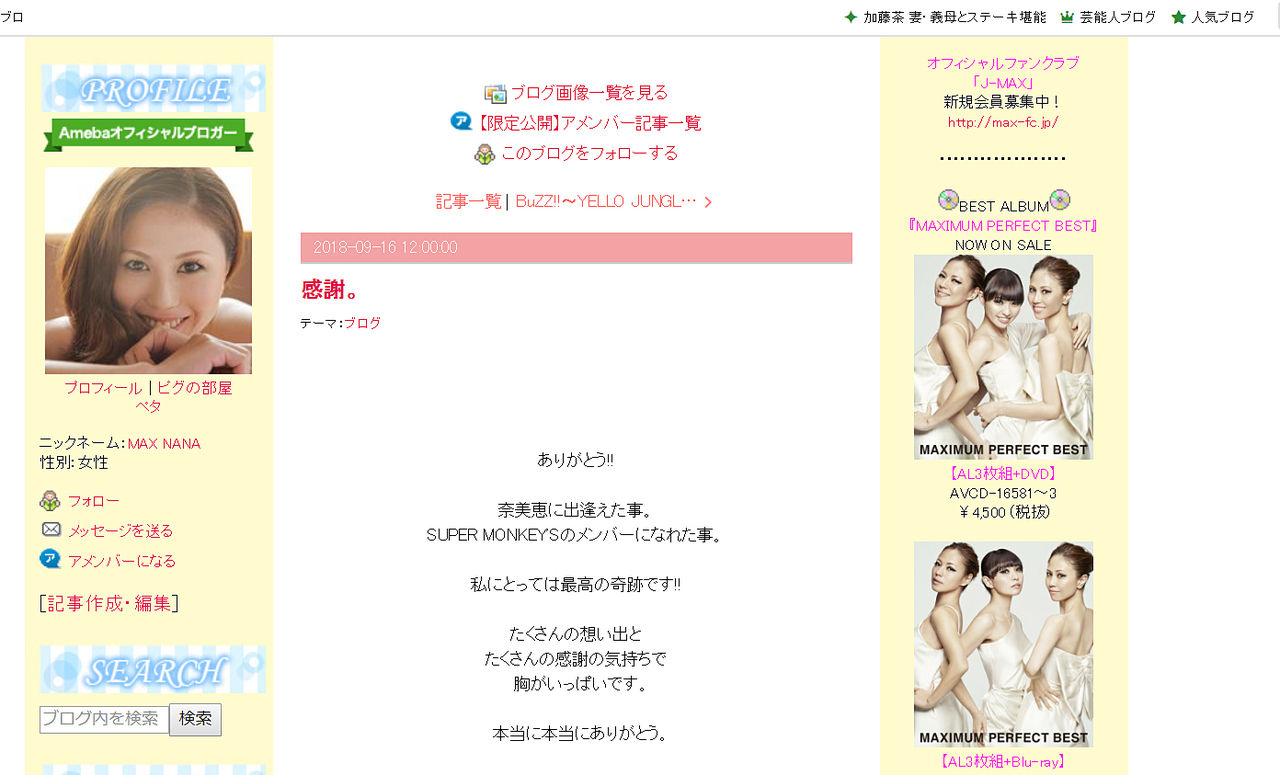Image resolution: width=1280 pixels, height=775 pixels.
Task: Click the Amebaオフィシャルブロガー badge
Action: [148, 134]
